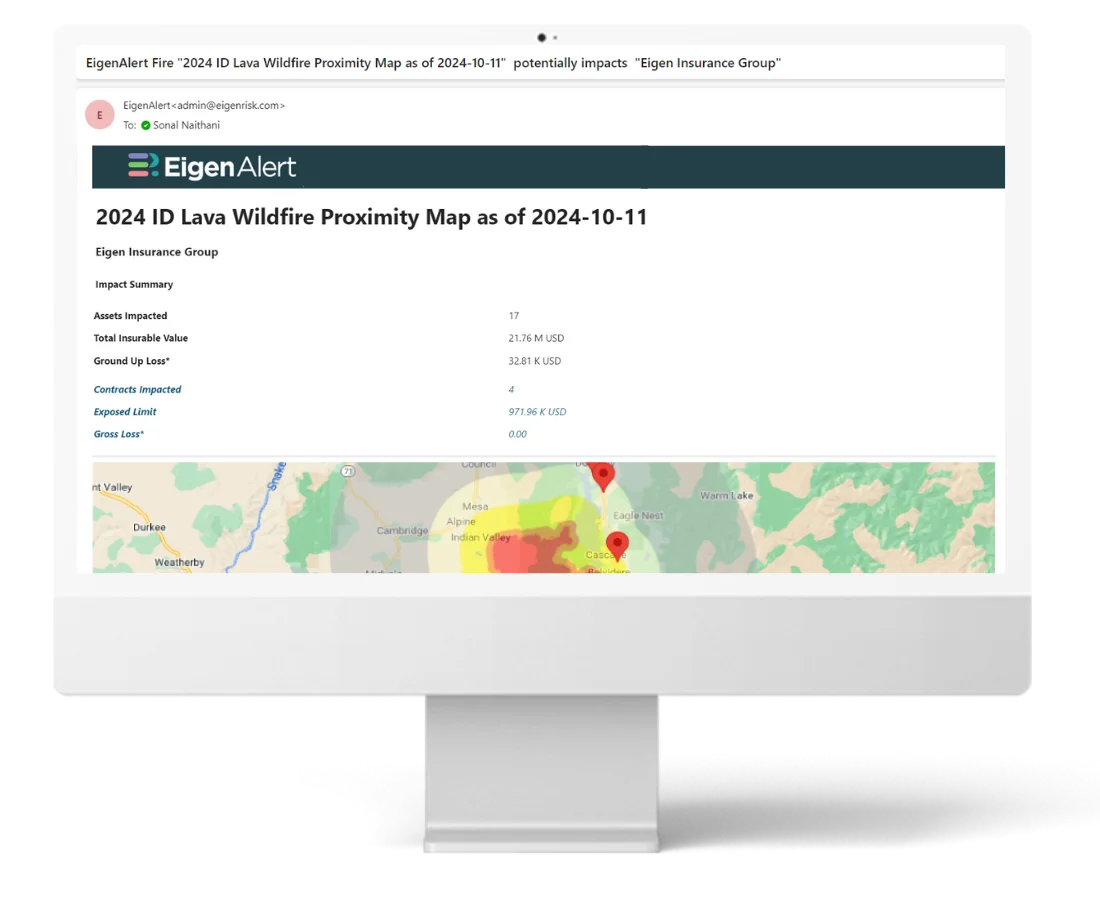This screenshot has height=903, width=1100.
Task: Click the green status dot beside Sonal Naithani
Action: click(146, 126)
